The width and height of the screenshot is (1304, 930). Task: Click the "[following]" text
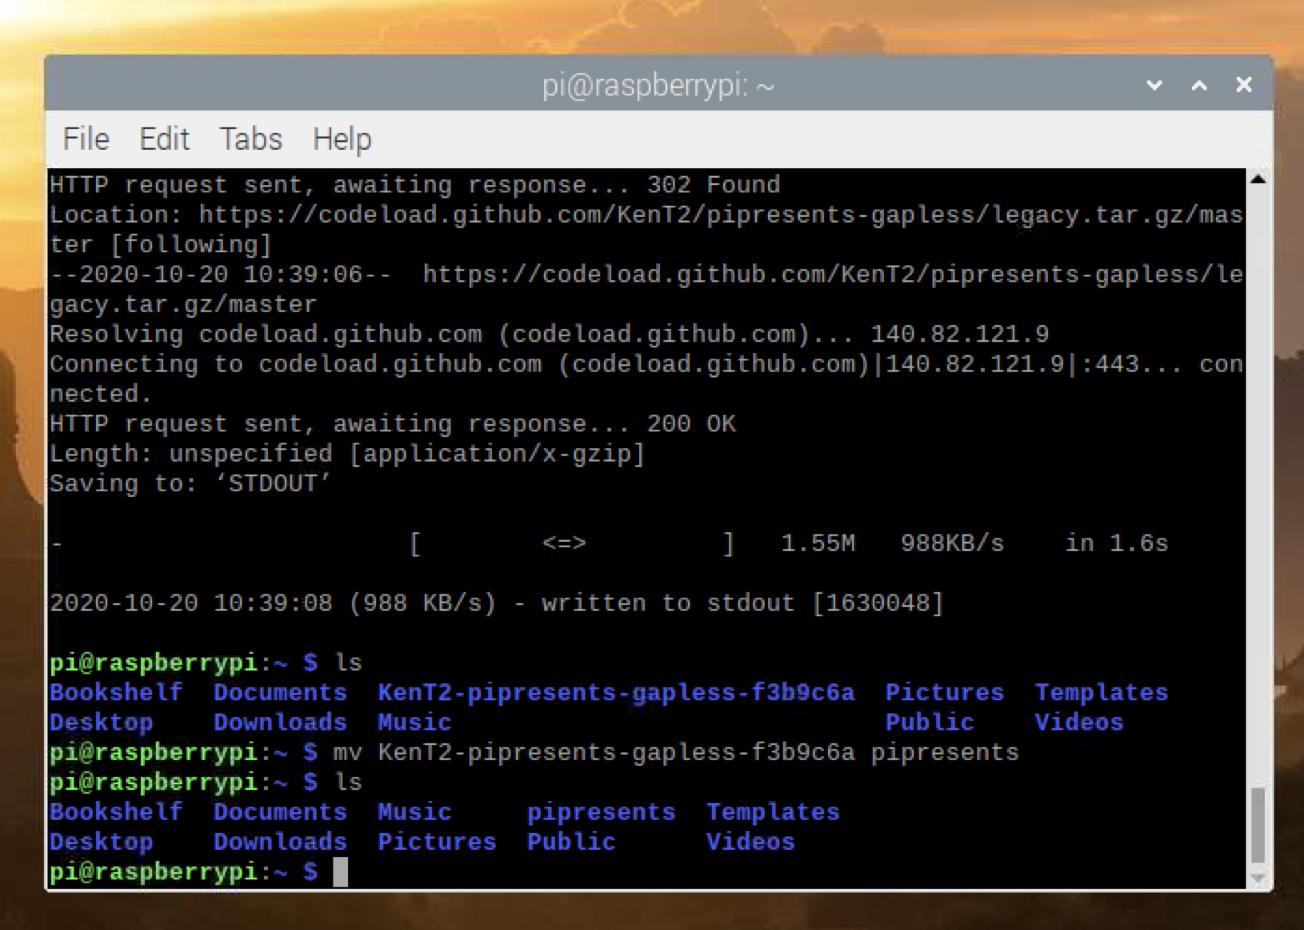tap(191, 245)
